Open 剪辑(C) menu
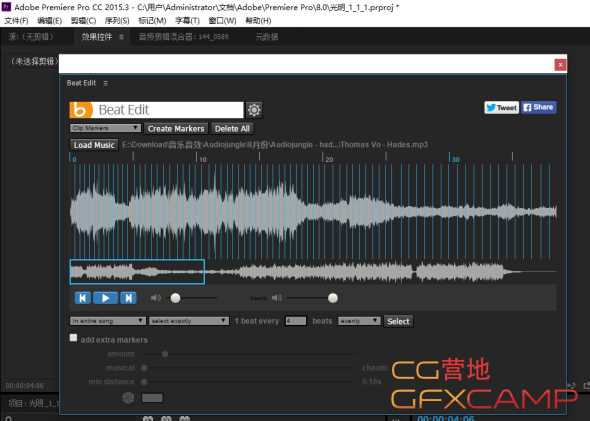The height and width of the screenshot is (421, 590). click(x=83, y=21)
